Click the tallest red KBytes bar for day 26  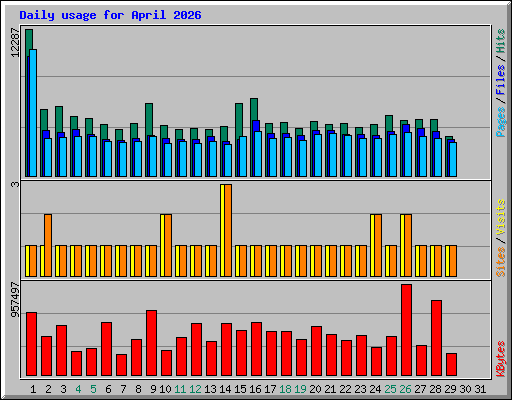coord(406,330)
